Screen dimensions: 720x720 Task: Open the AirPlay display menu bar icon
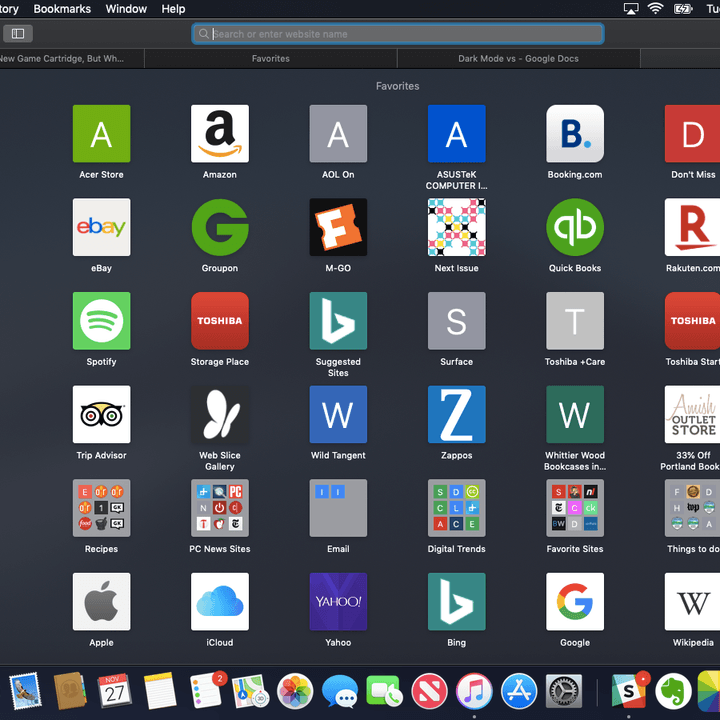(x=631, y=9)
